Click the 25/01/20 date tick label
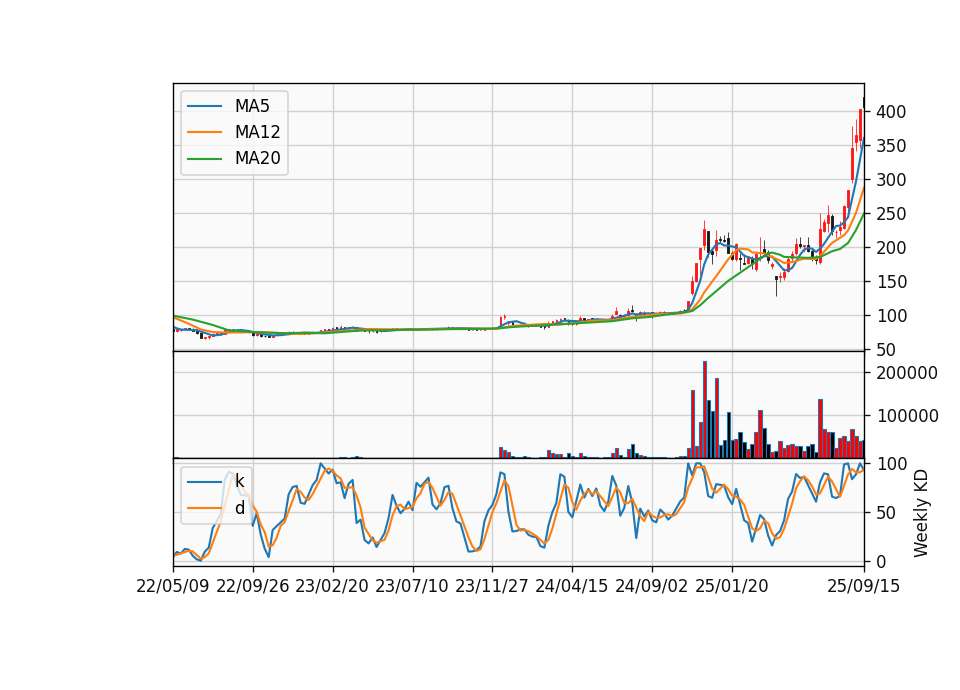Image resolution: width=960 pixels, height=690 pixels. (732, 586)
